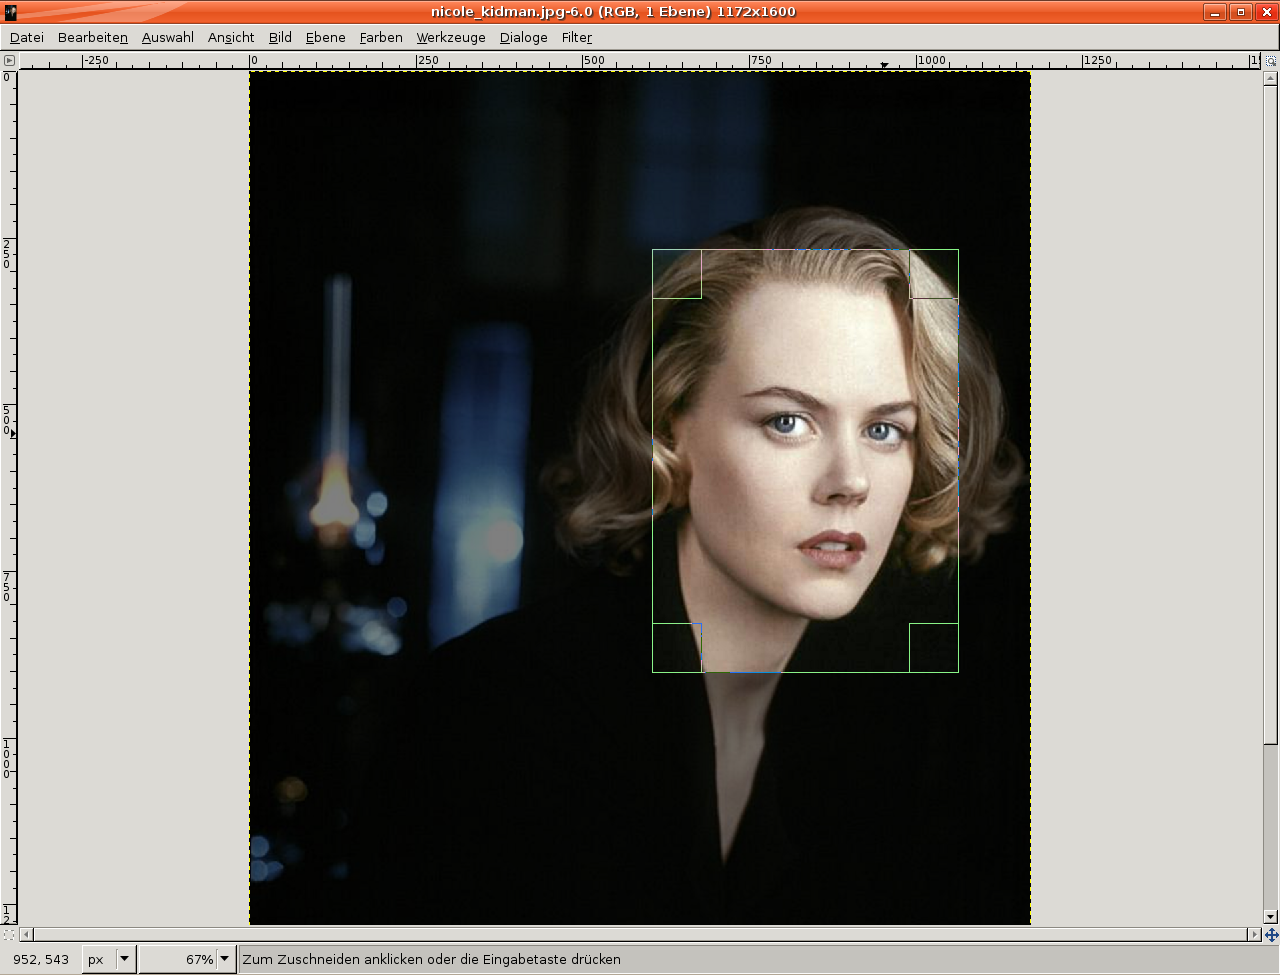Image resolution: width=1280 pixels, height=975 pixels.
Task: Click inside crop rectangle to apply crop
Action: click(805, 460)
